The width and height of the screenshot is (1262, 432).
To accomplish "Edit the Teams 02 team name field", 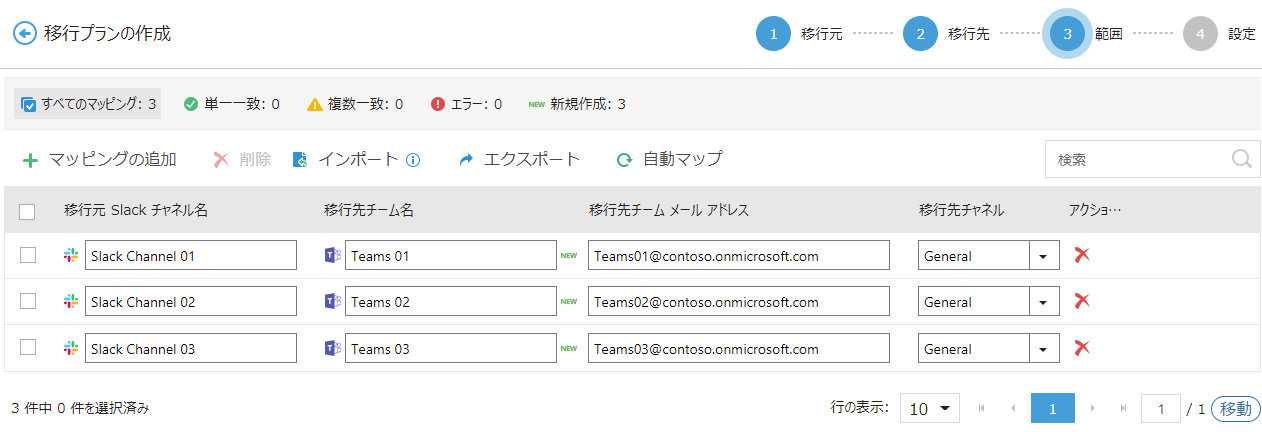I will [451, 302].
